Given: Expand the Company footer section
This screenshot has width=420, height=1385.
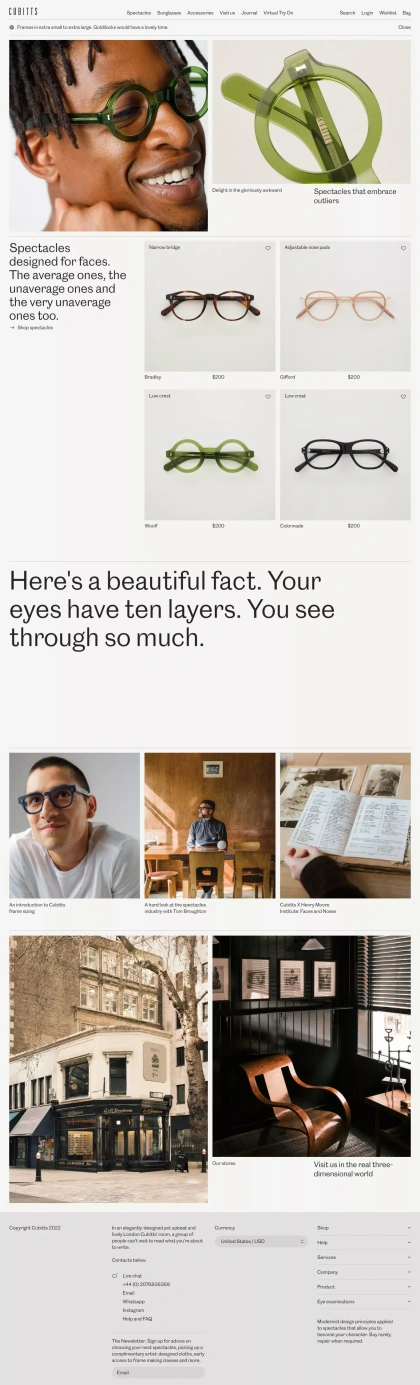Looking at the screenshot, I should [363, 1272].
